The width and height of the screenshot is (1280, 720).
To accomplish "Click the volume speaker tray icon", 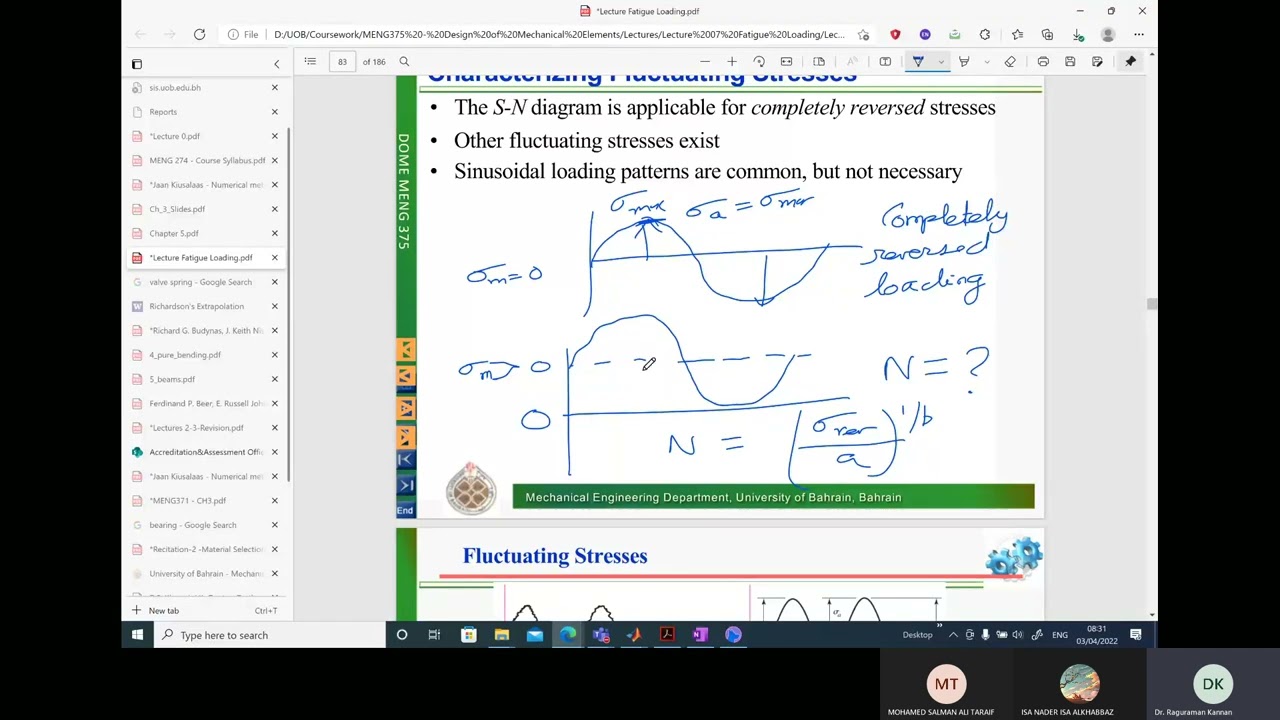I will [x=1017, y=635].
